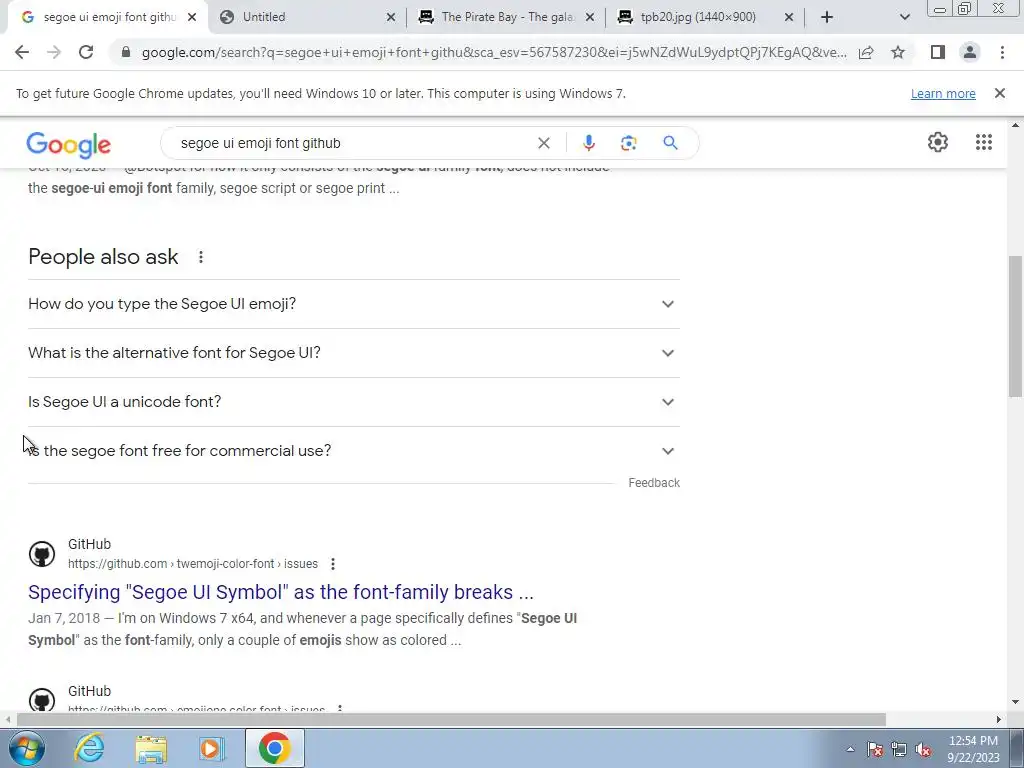1024x768 pixels.
Task: Close the 'segoe ui emoji font githu' tab
Action: click(192, 18)
